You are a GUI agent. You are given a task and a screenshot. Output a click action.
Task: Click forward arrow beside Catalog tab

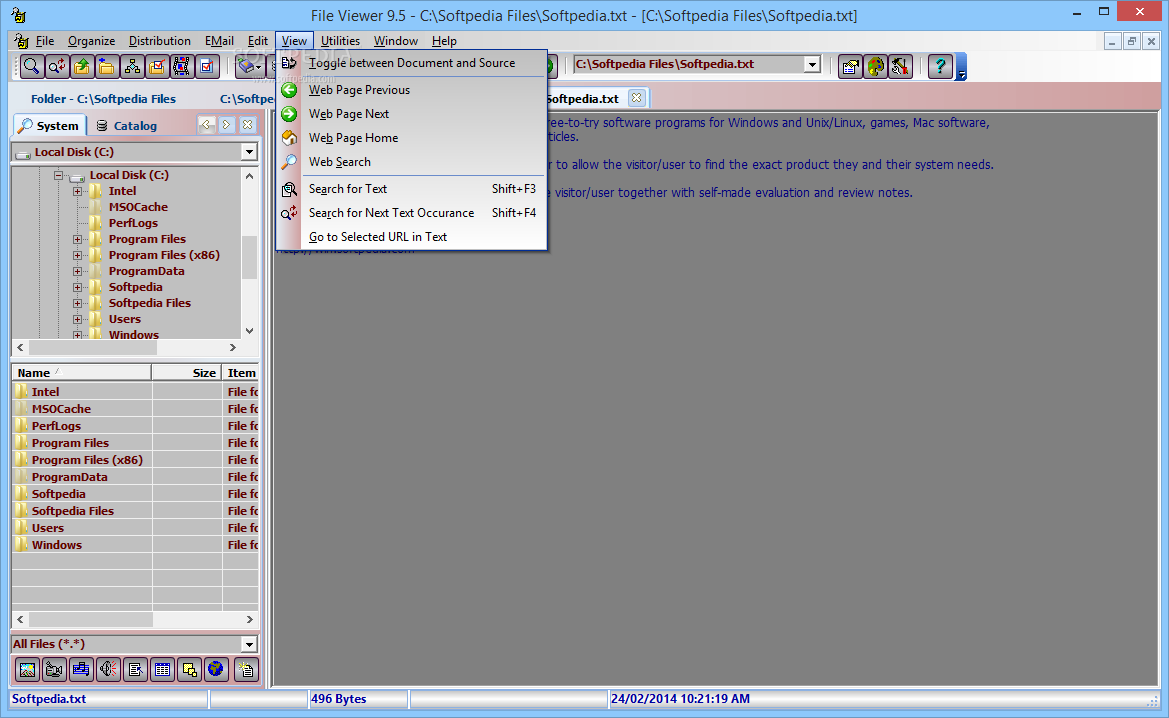[x=227, y=125]
